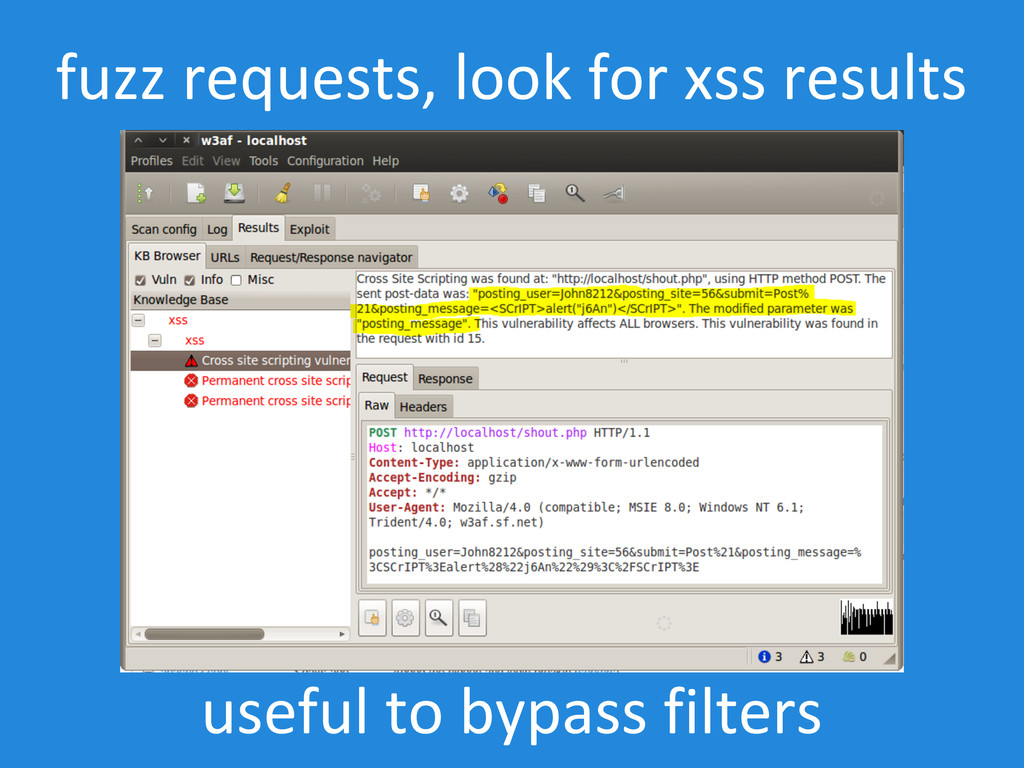Screen dimensions: 1024x768
Task: Enable the Misc filter checkbox
Action: point(236,280)
